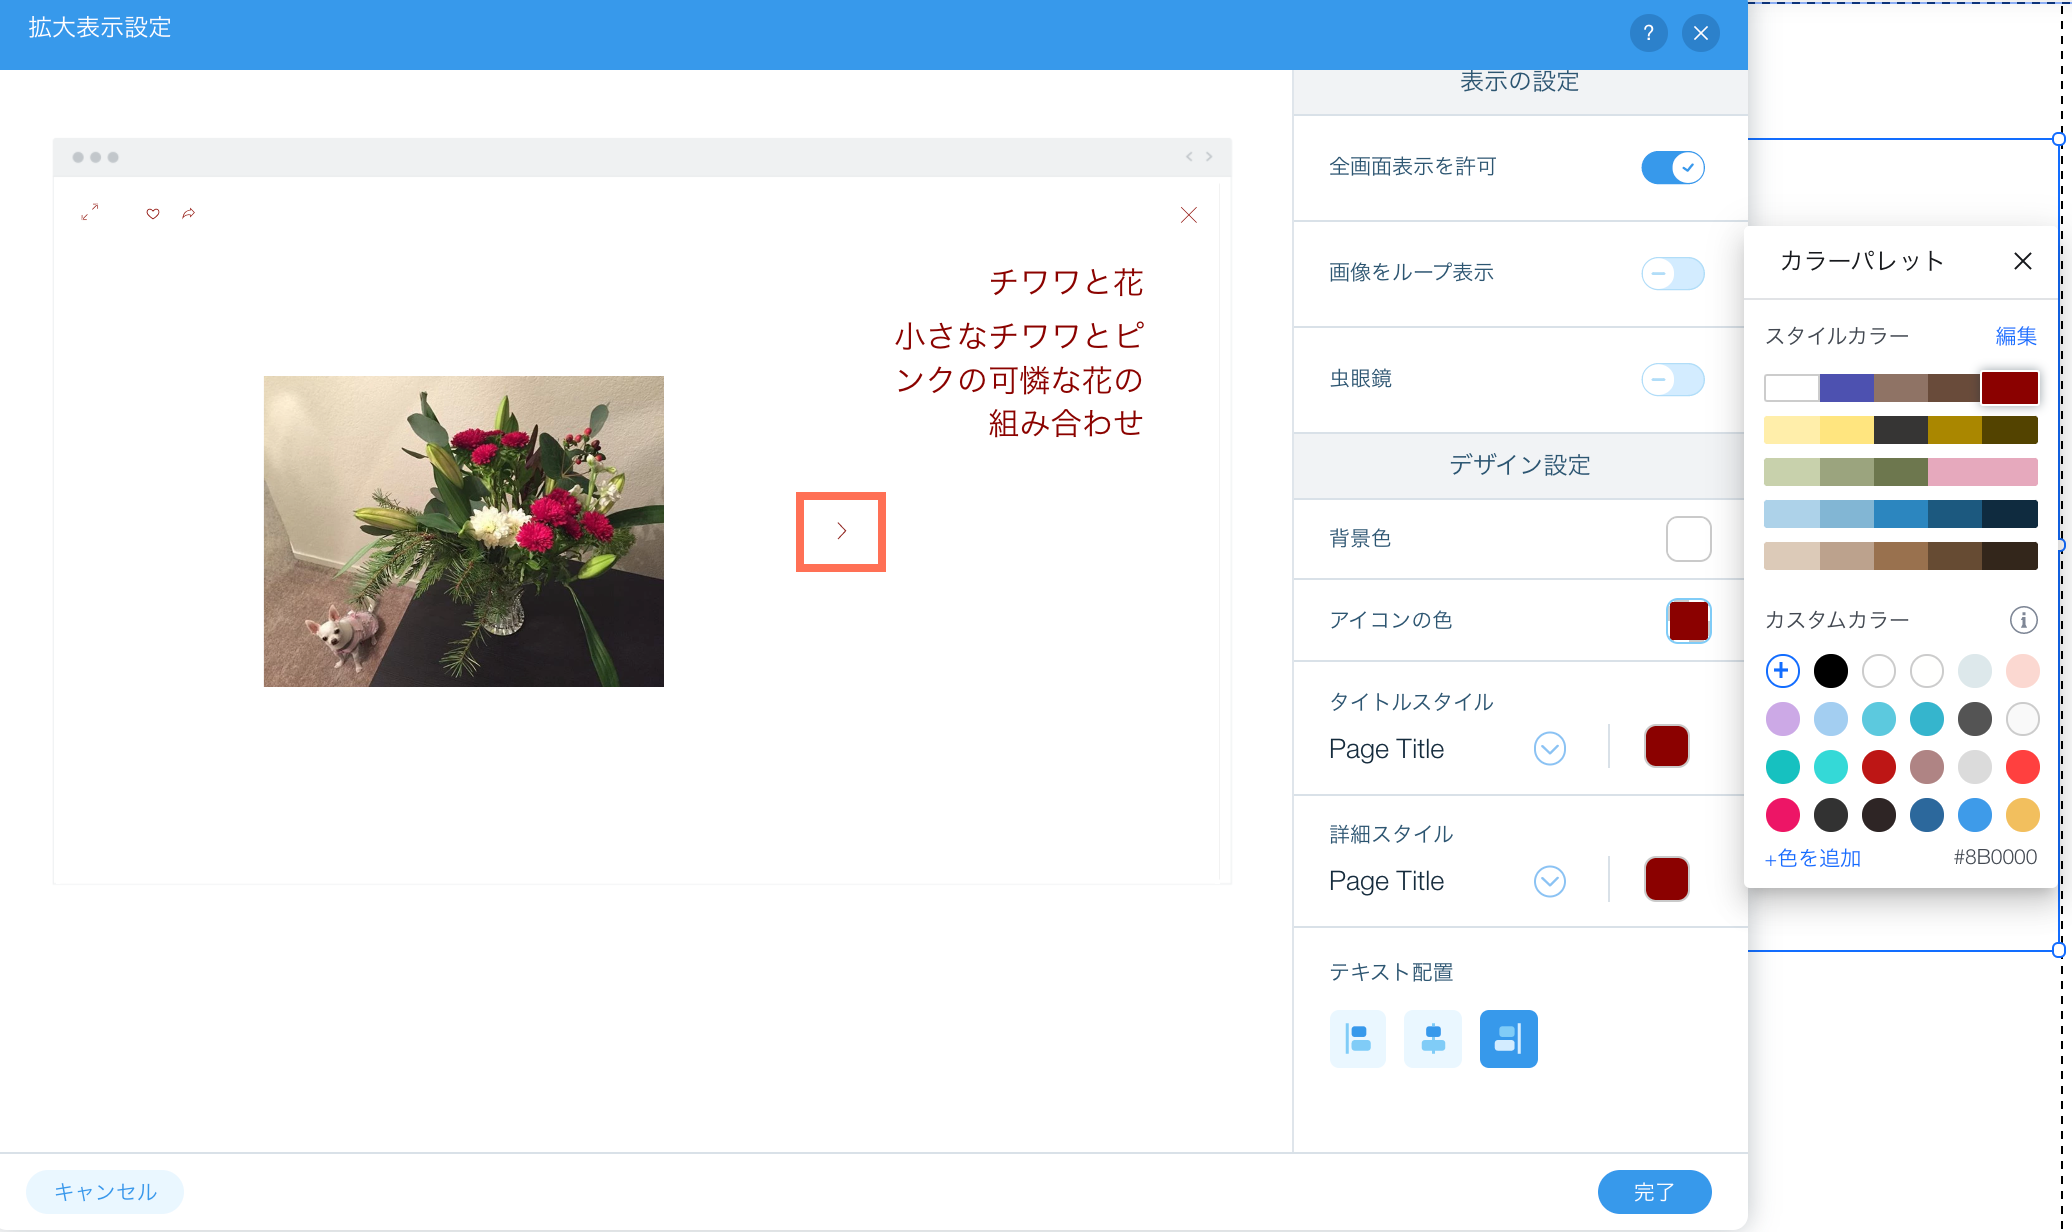The image size is (2072, 1232).
Task: Click the share arrow icon in preview
Action: (x=188, y=213)
